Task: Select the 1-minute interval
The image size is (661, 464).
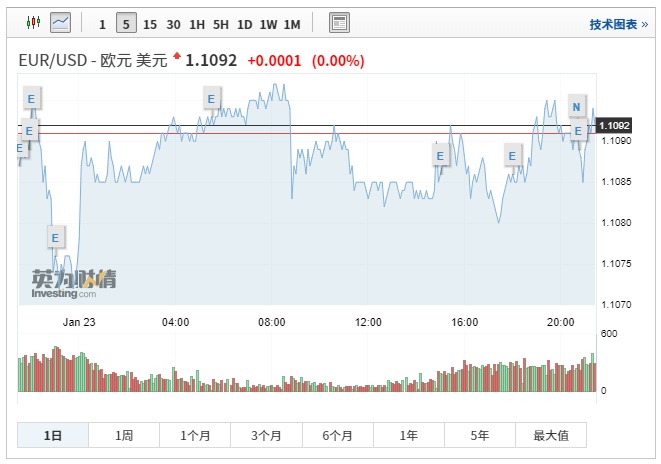Action: click(102, 24)
